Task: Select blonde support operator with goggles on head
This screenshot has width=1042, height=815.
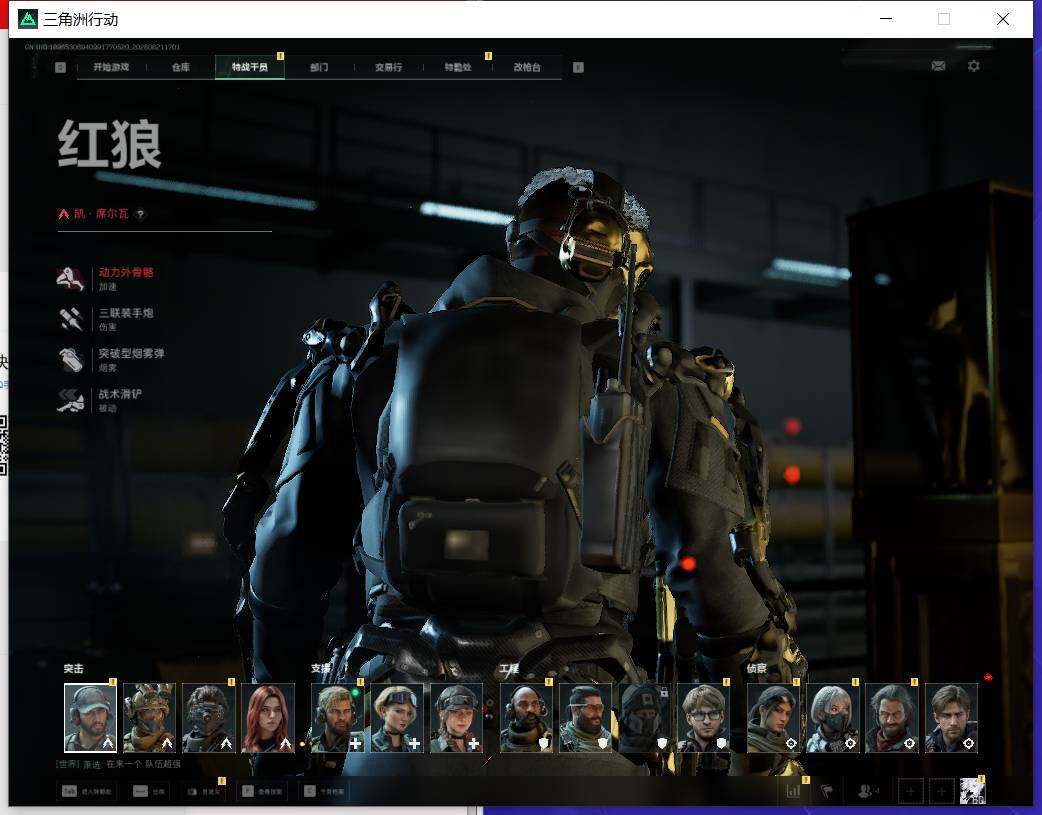Action: pyautogui.click(x=397, y=718)
